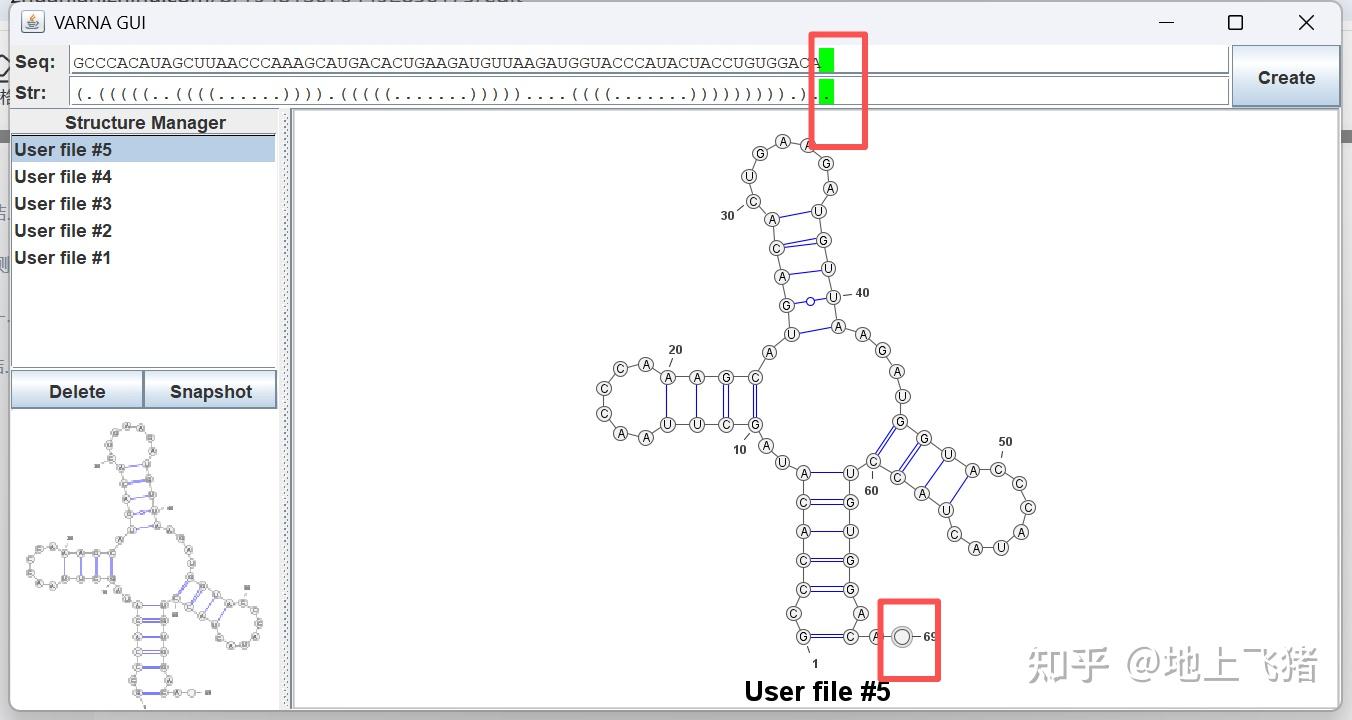Take a Snapshot of the structure
This screenshot has width=1352, height=720.
pos(210,391)
